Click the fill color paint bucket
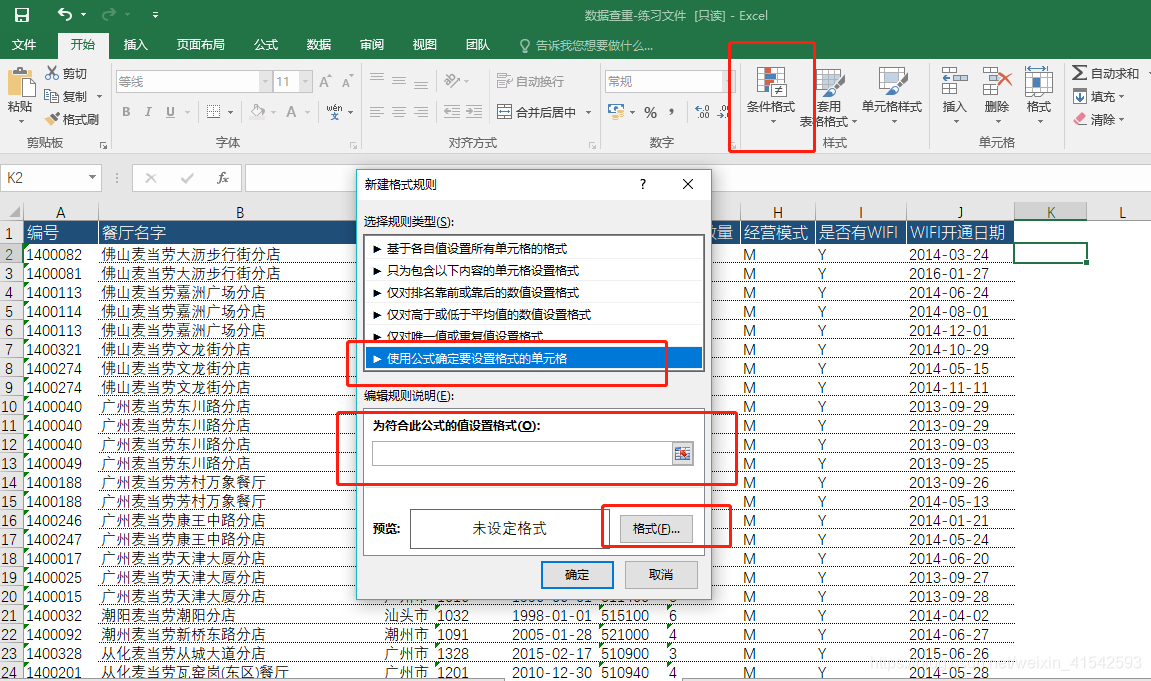This screenshot has width=1151, height=681. coord(258,112)
